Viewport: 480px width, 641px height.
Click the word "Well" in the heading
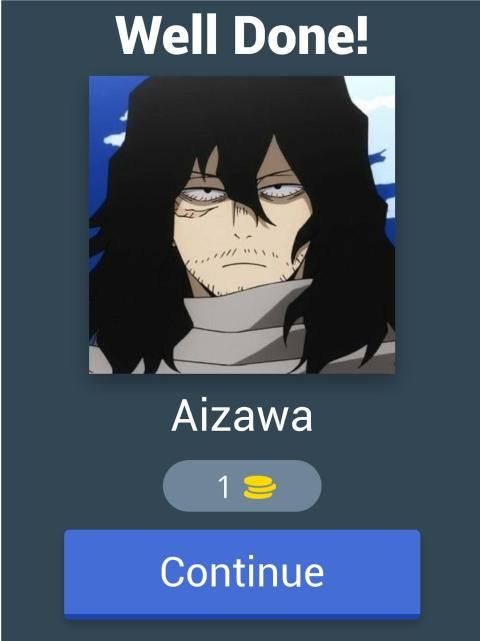(166, 35)
